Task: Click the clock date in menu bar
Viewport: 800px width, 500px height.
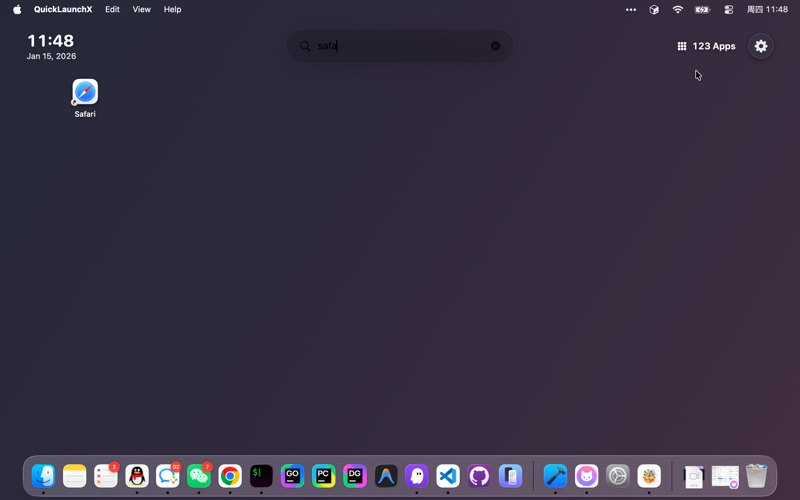Action: [768, 9]
